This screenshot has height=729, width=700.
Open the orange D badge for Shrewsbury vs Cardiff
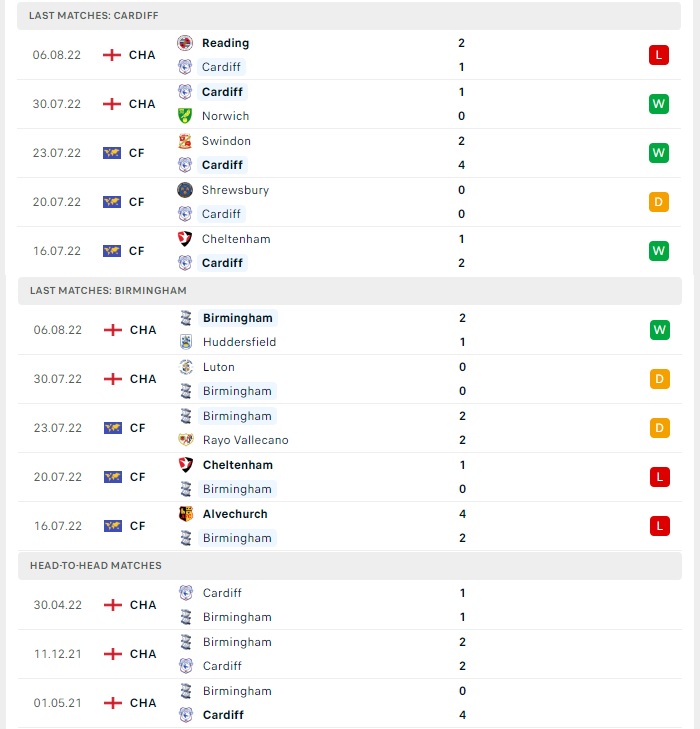coord(659,202)
